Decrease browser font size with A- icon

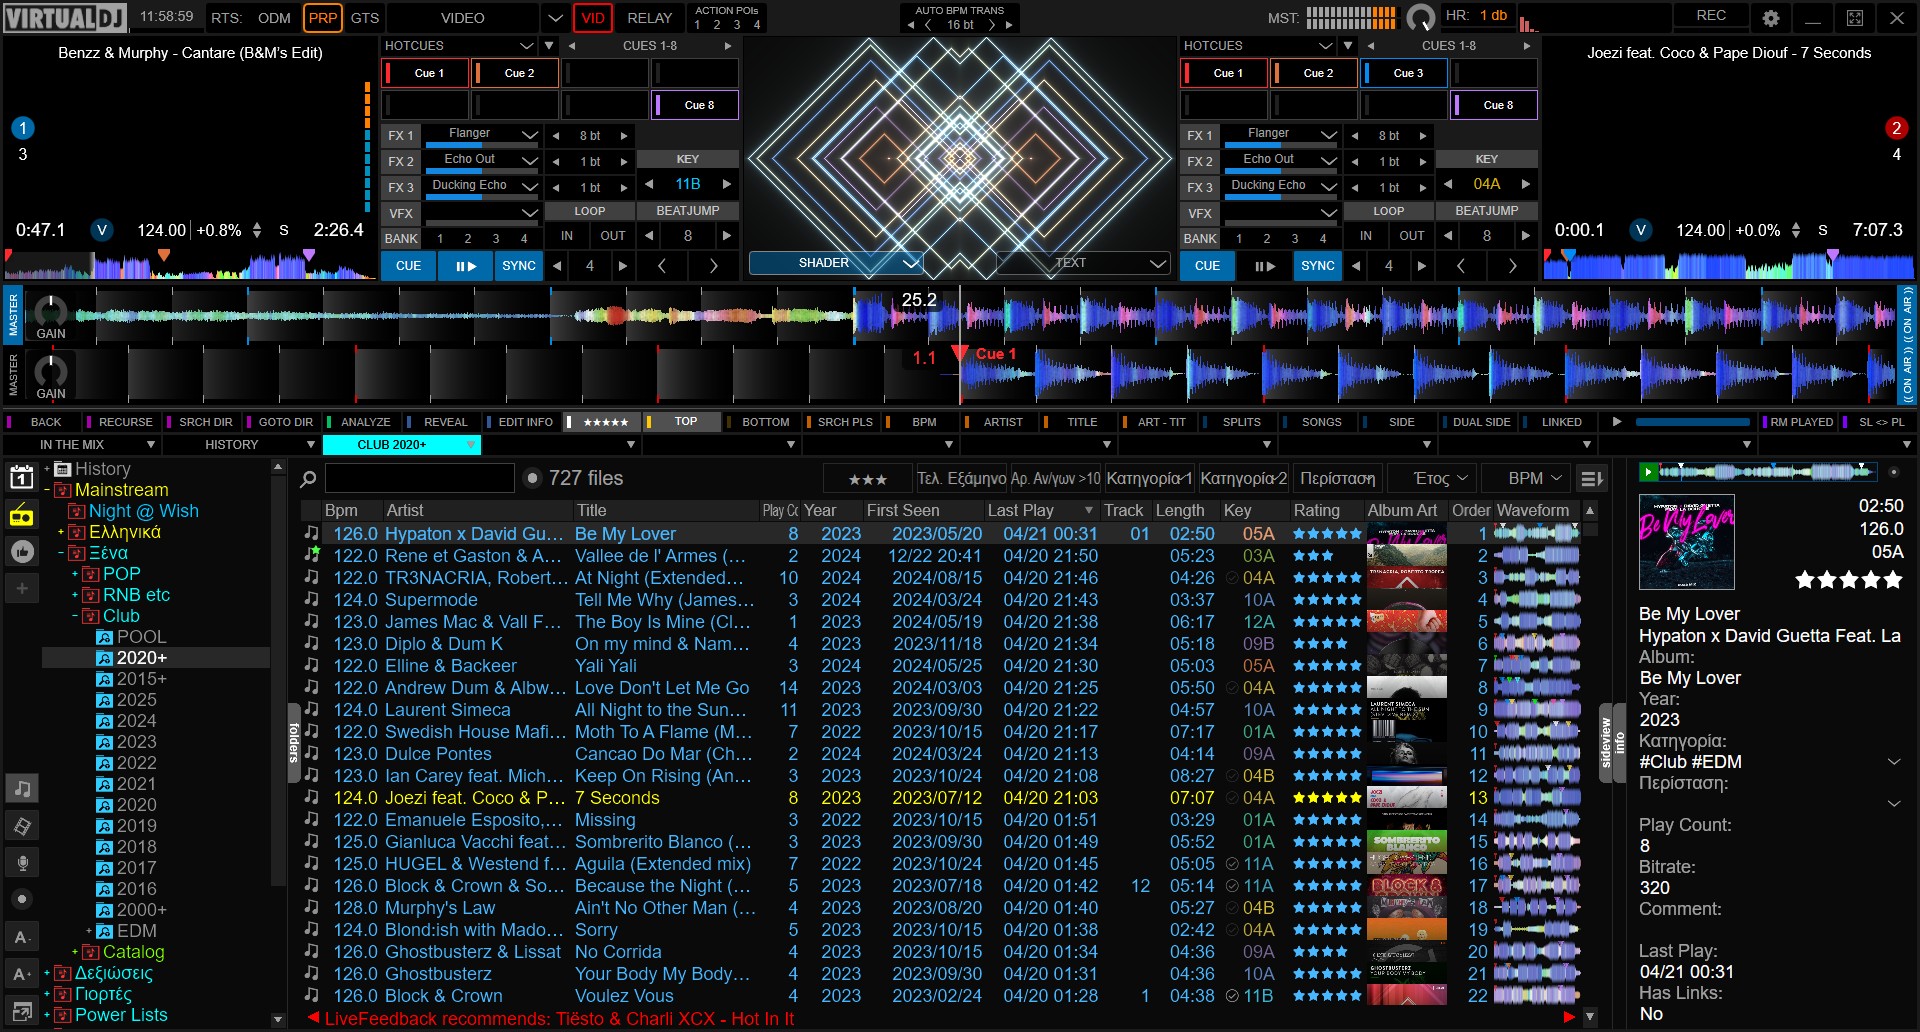click(21, 937)
